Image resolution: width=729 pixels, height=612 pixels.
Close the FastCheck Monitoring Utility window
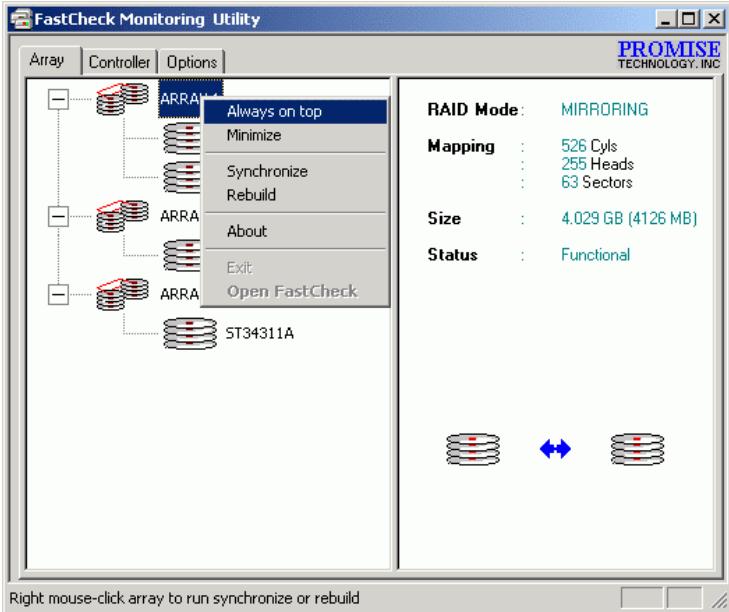pos(713,20)
